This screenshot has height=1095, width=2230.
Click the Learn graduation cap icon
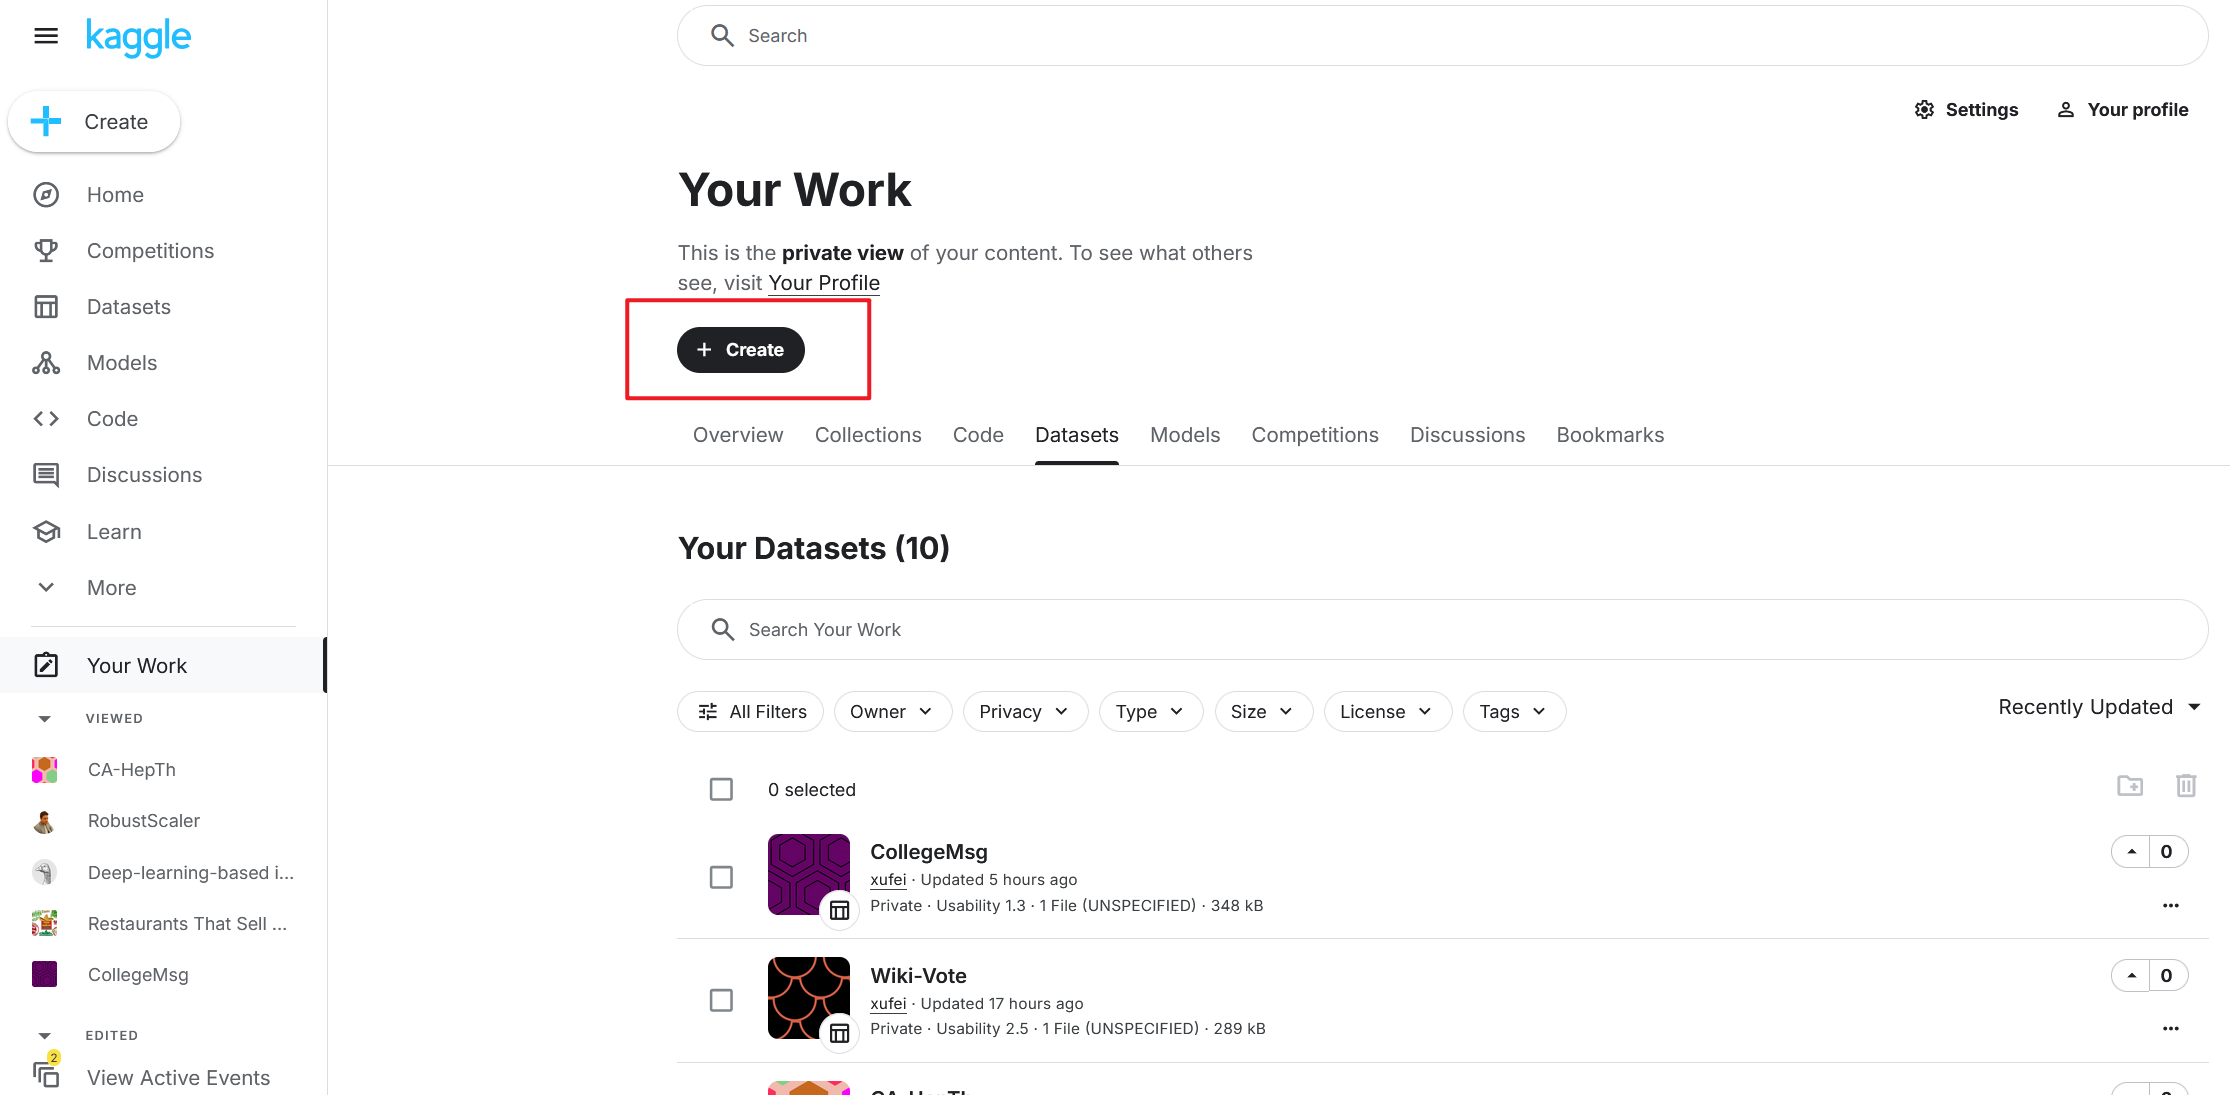(x=46, y=532)
